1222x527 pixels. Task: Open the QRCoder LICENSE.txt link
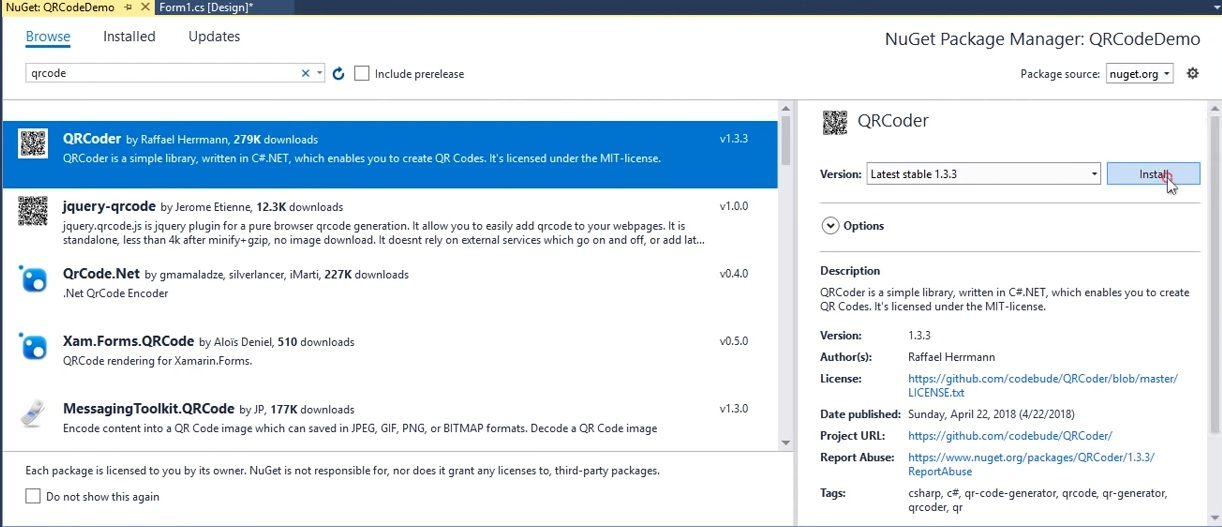click(x=1043, y=386)
